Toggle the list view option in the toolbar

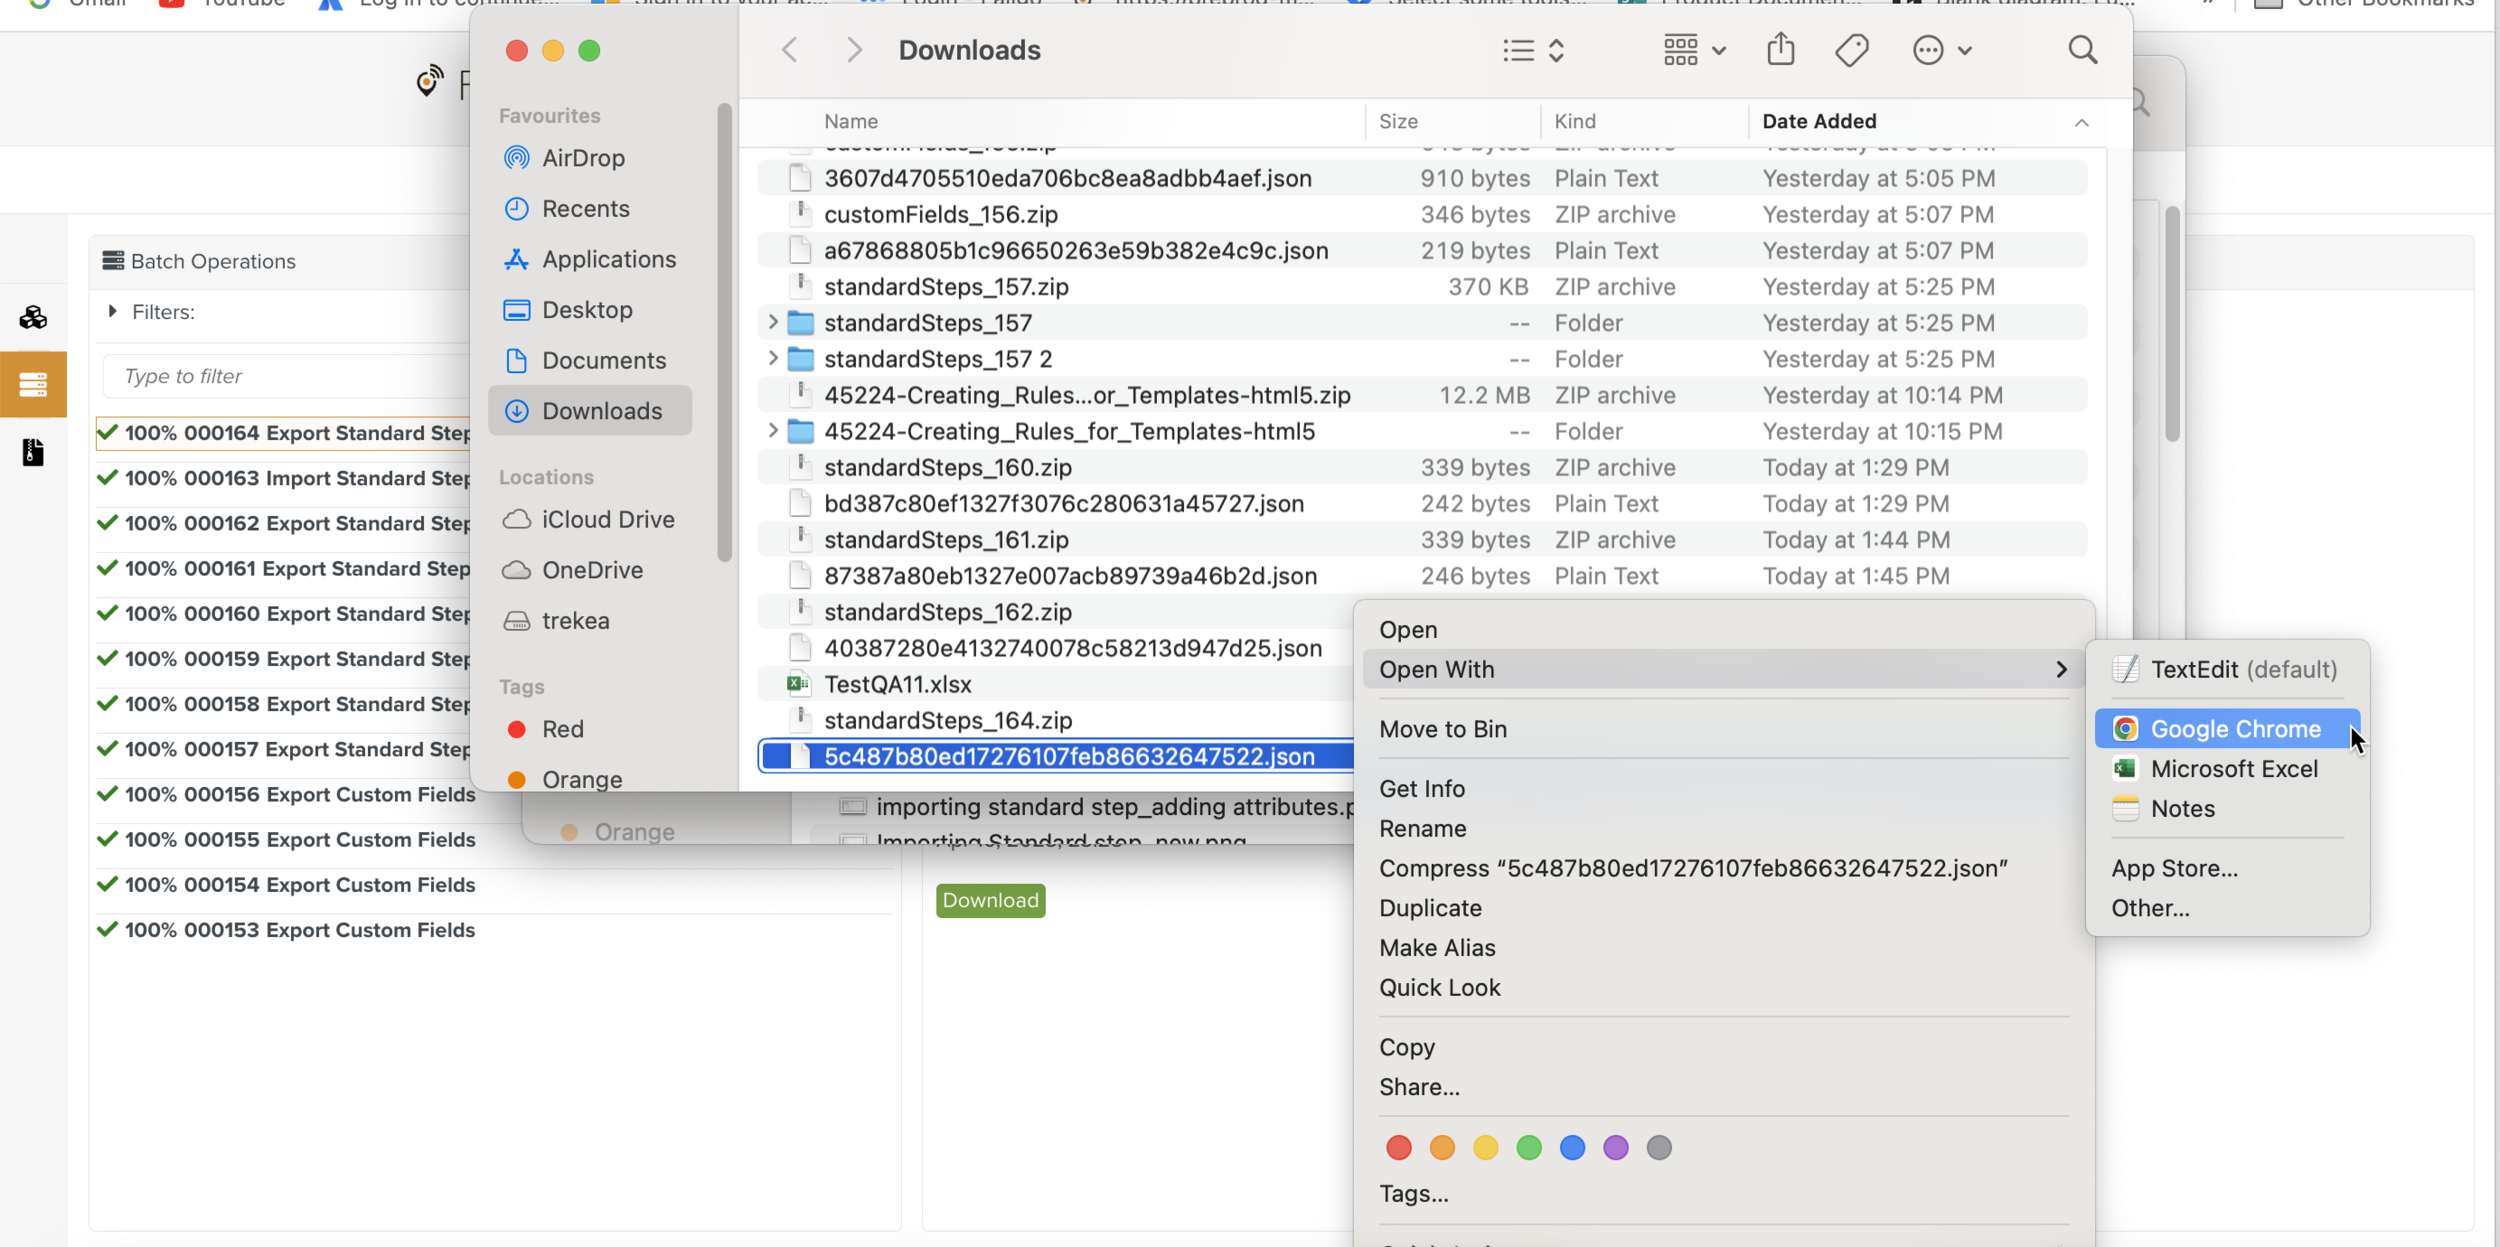(1516, 49)
